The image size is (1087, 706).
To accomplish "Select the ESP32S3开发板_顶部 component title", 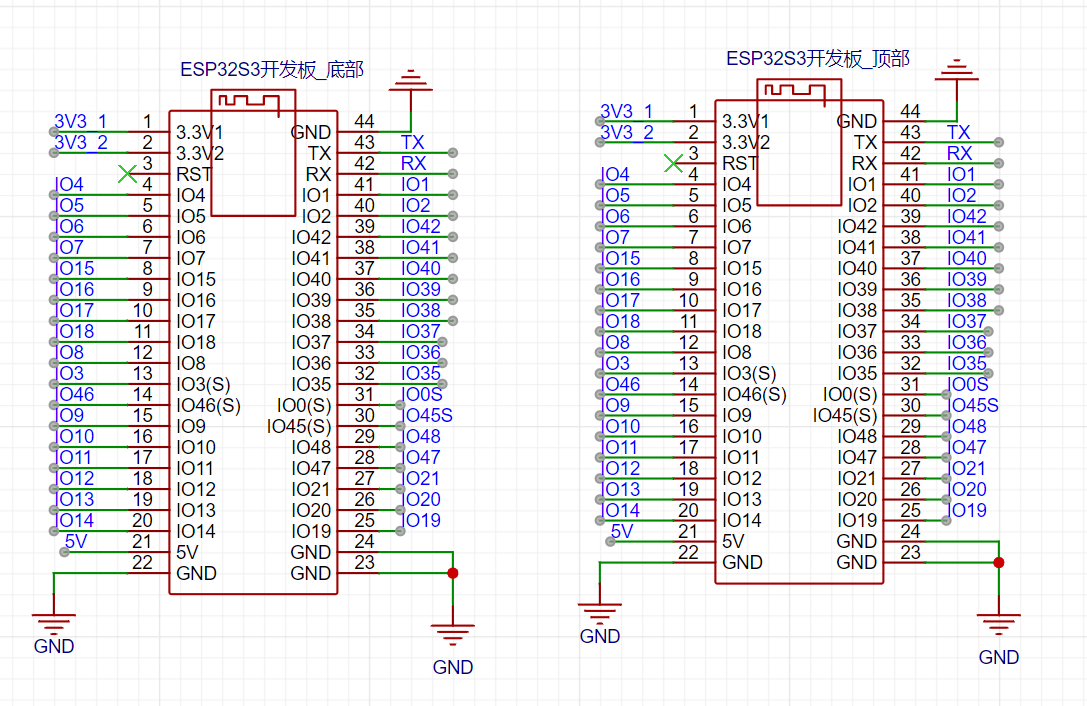I will click(x=817, y=58).
